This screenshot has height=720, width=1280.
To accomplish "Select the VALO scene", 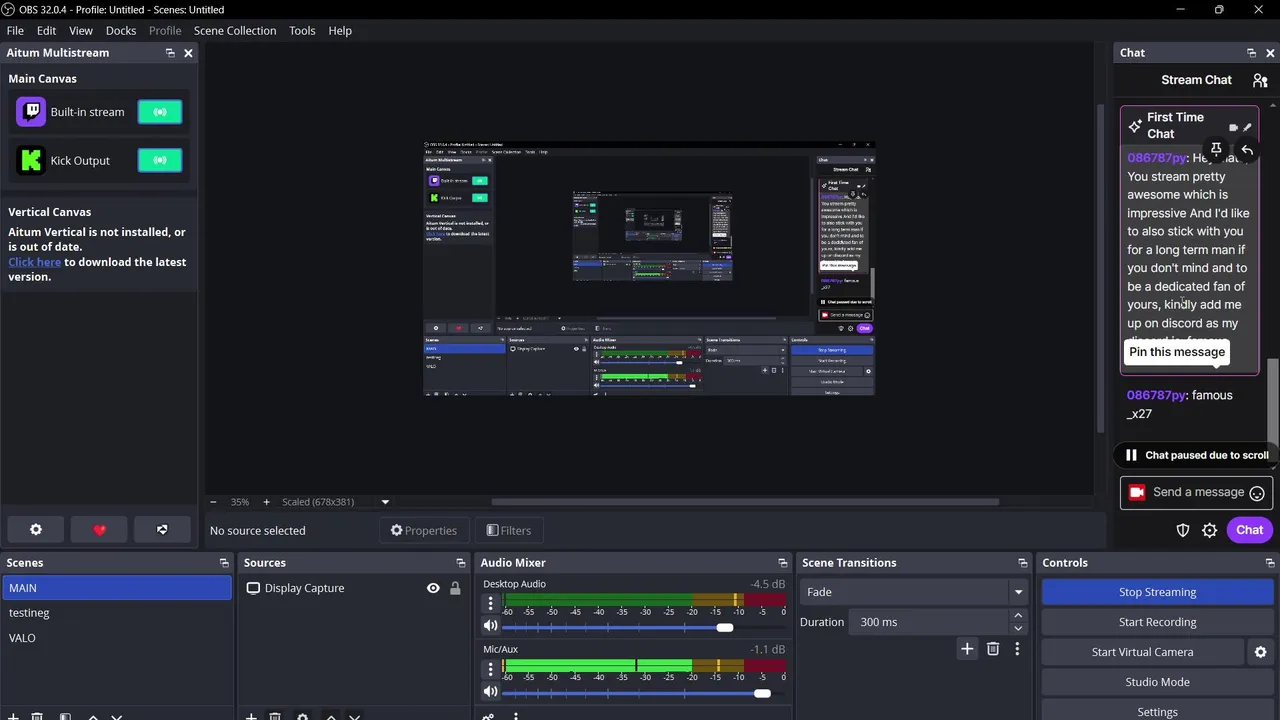I will pos(117,638).
